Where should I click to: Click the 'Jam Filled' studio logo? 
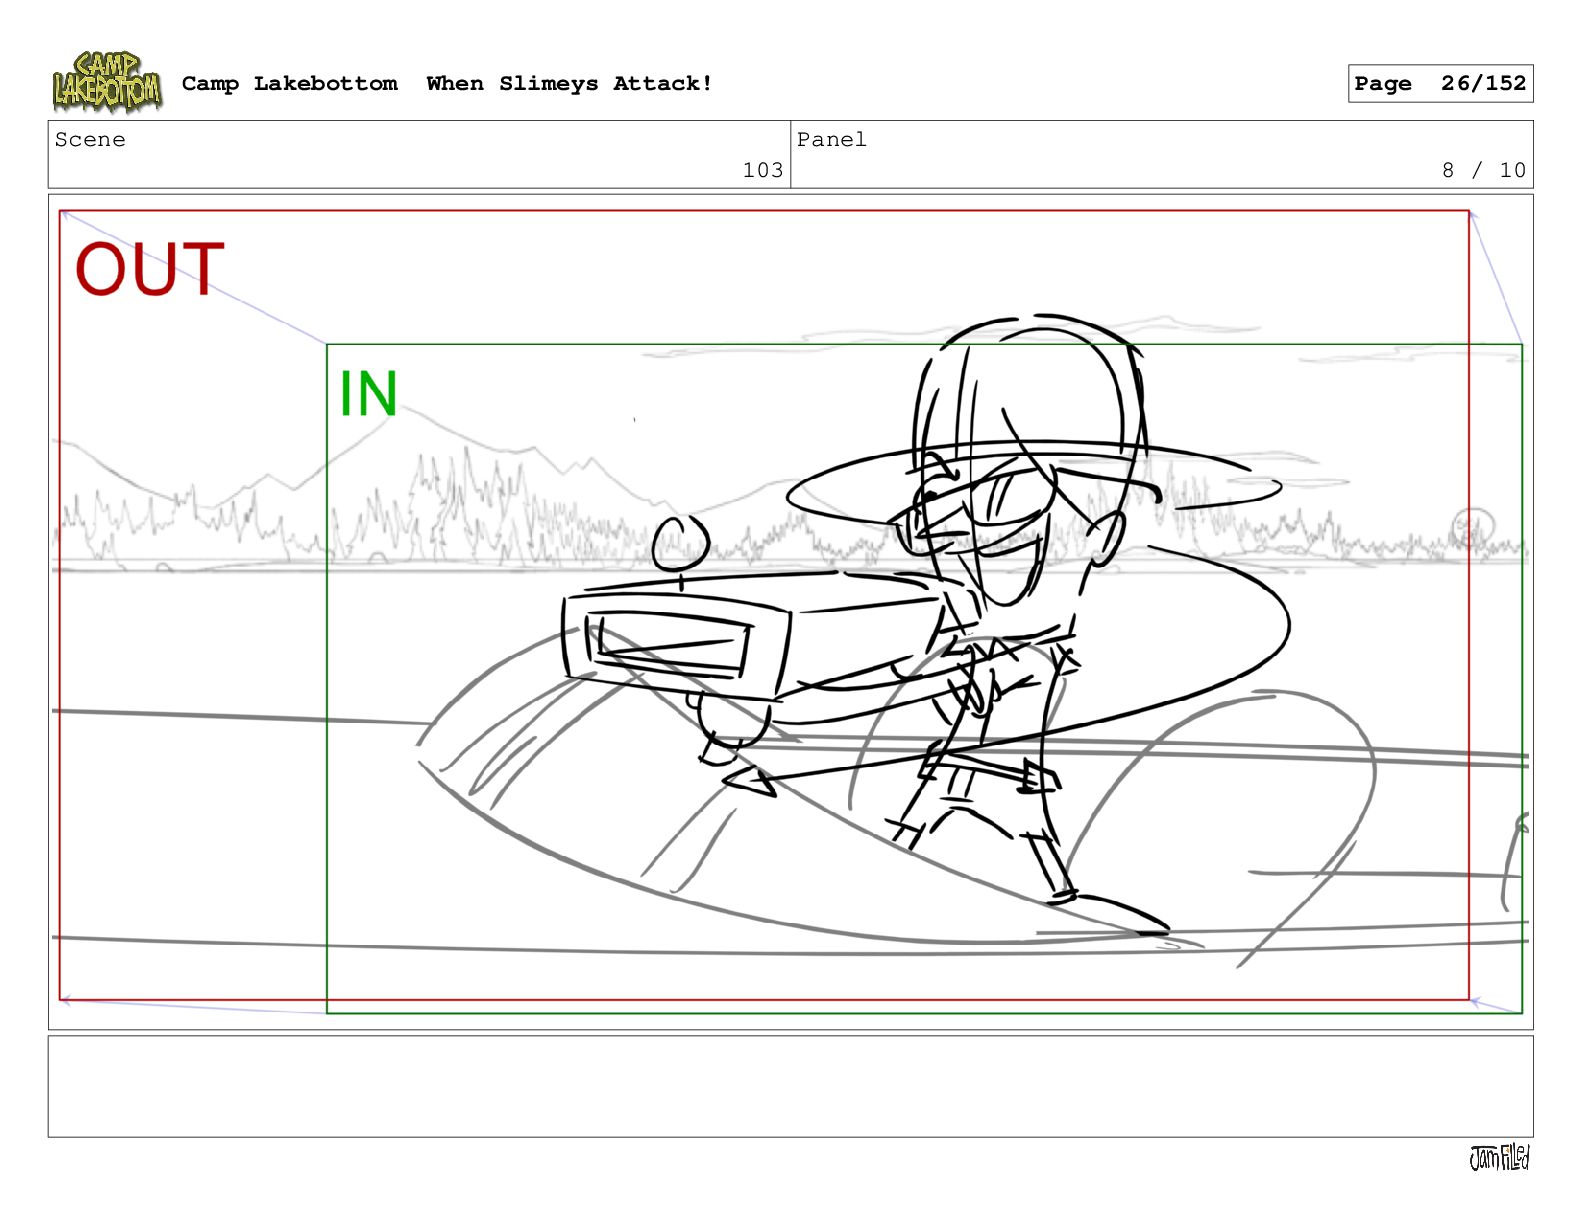click(x=1499, y=1157)
